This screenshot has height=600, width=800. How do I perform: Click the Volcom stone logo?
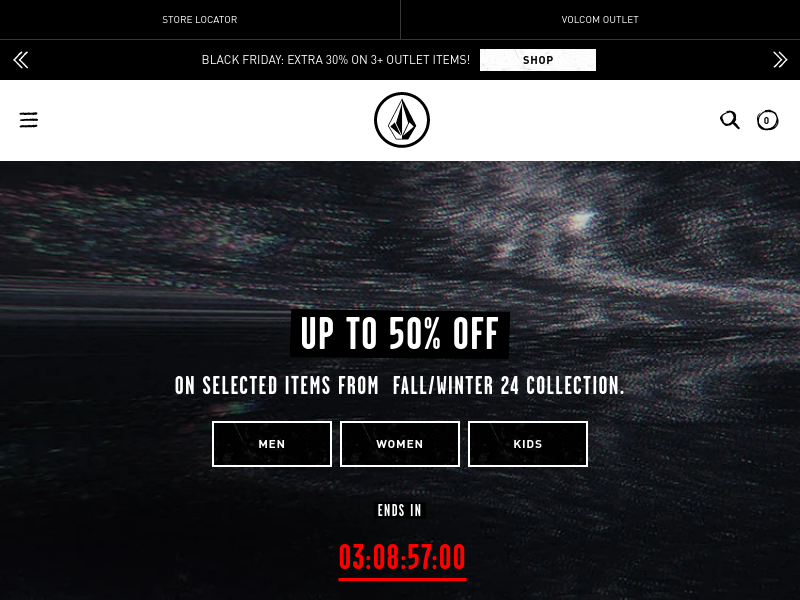point(402,120)
